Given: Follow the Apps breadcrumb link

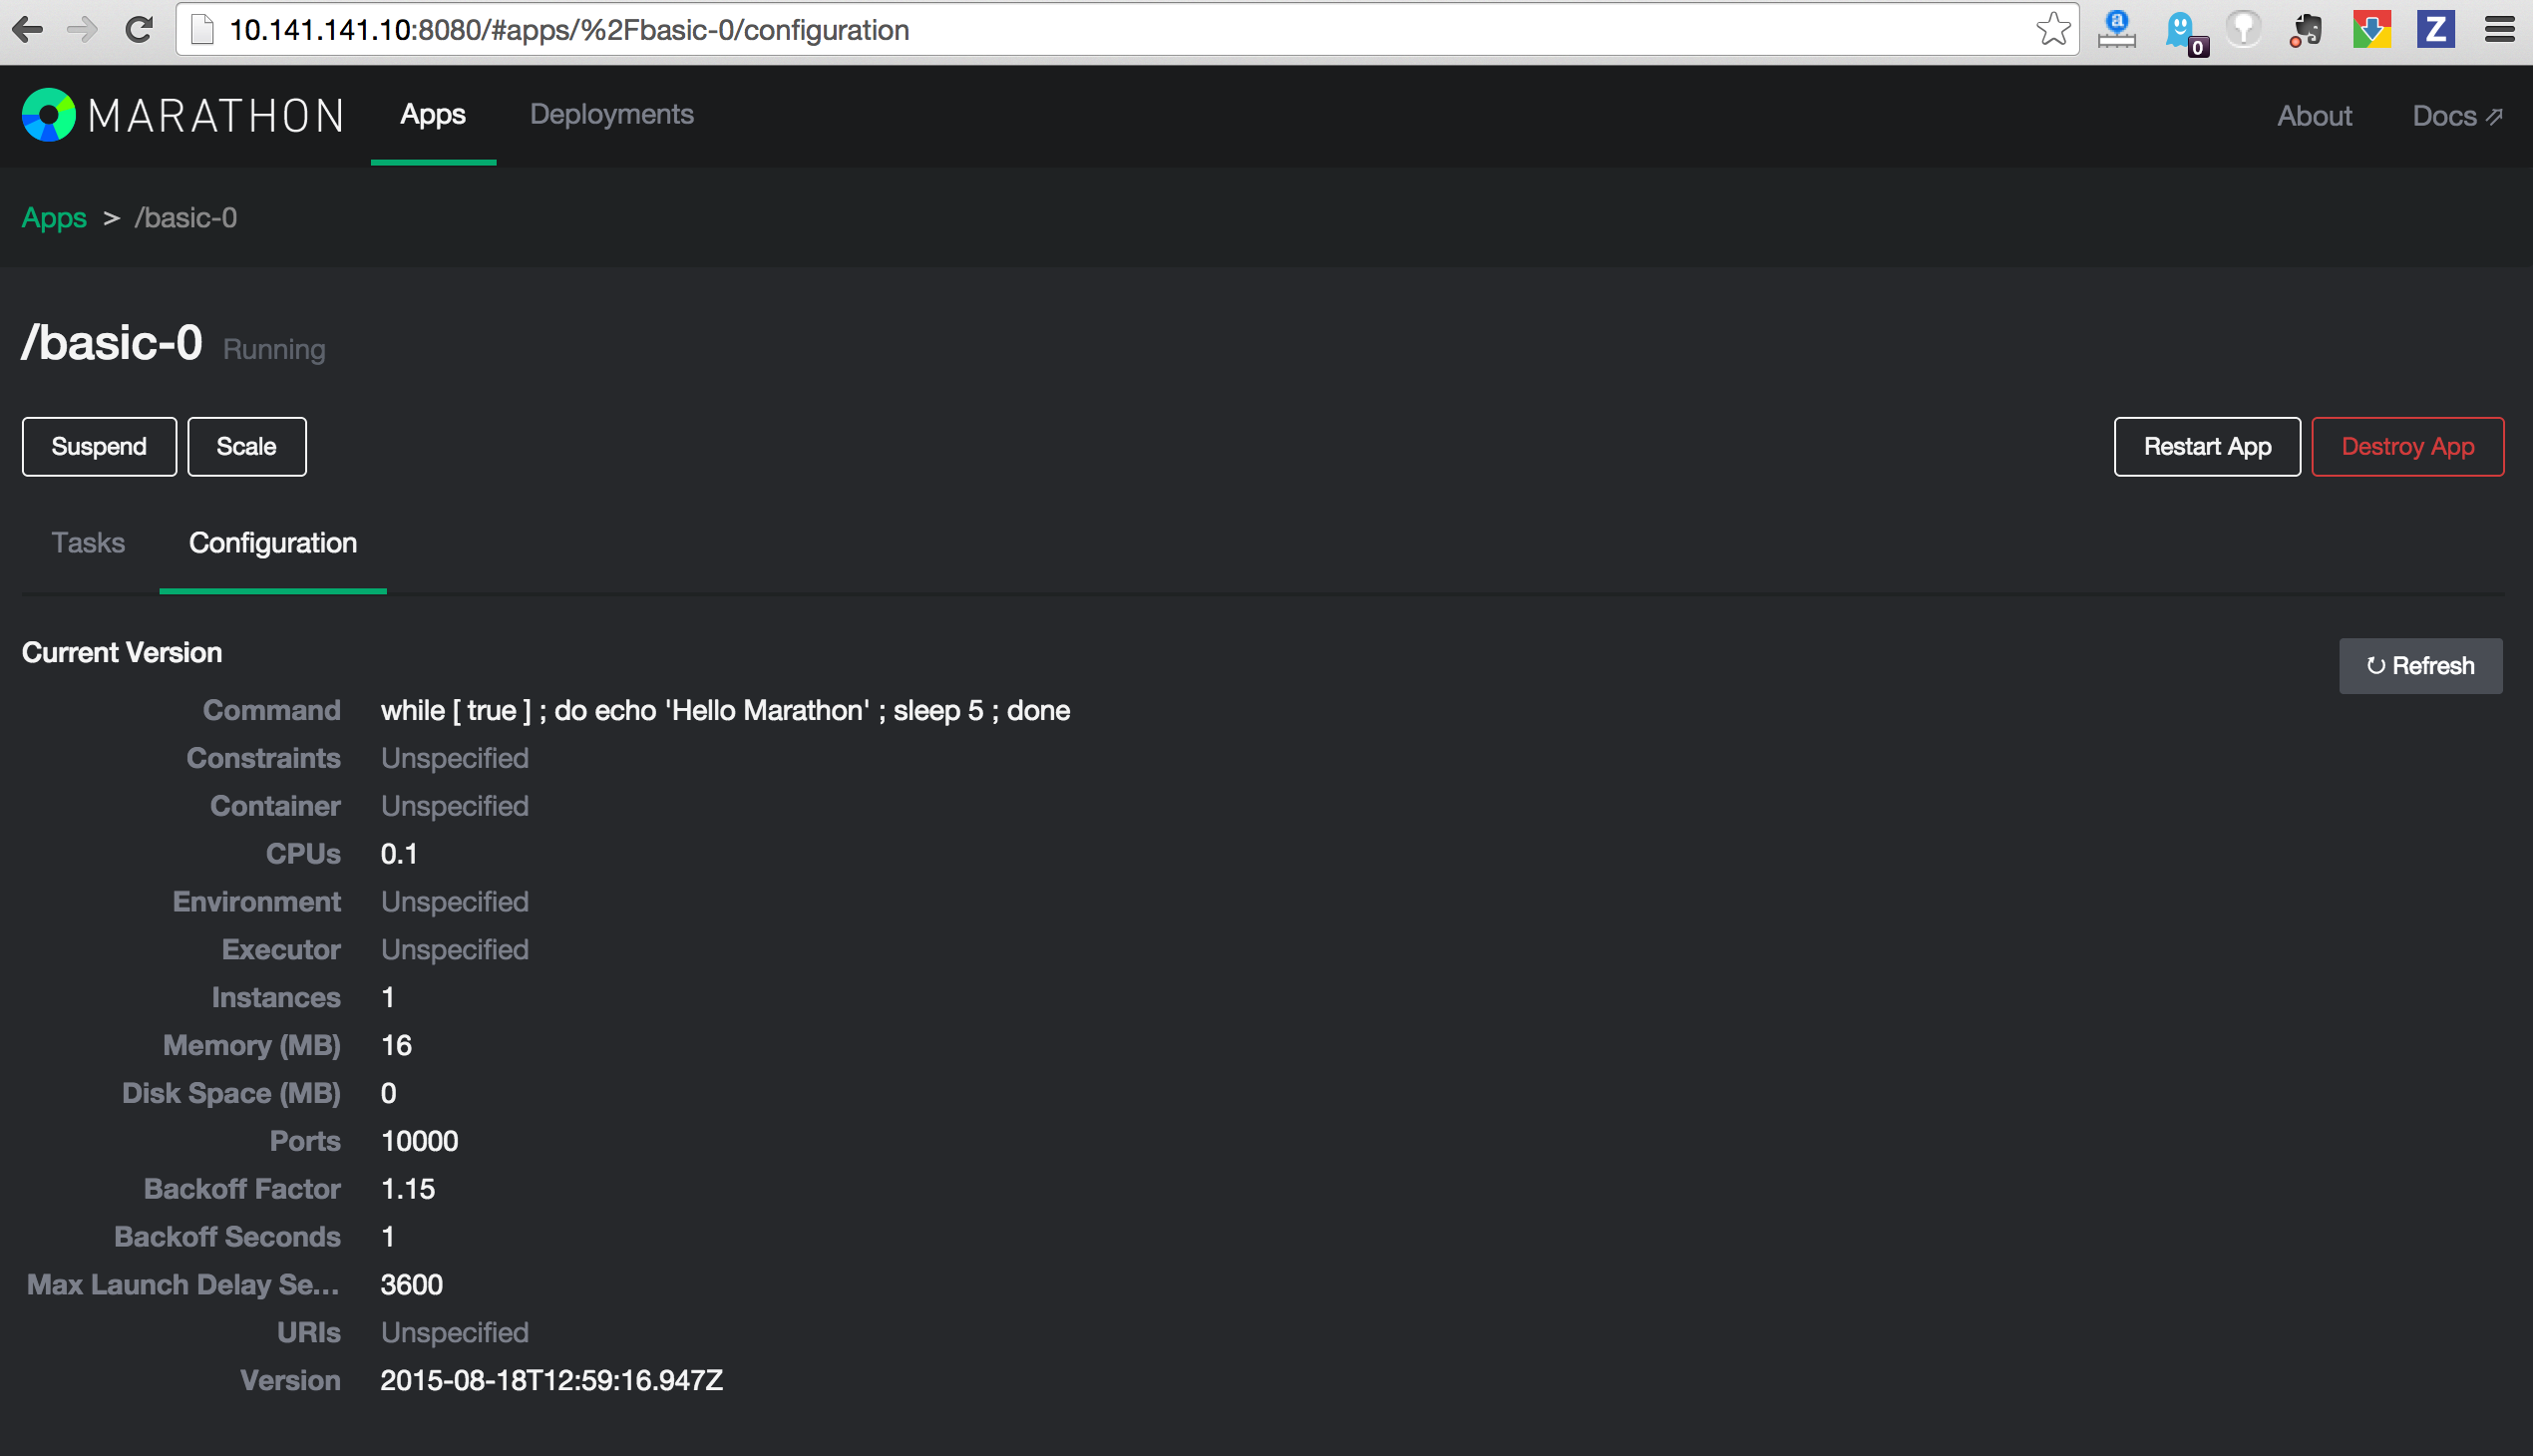Looking at the screenshot, I should pyautogui.click(x=54, y=218).
